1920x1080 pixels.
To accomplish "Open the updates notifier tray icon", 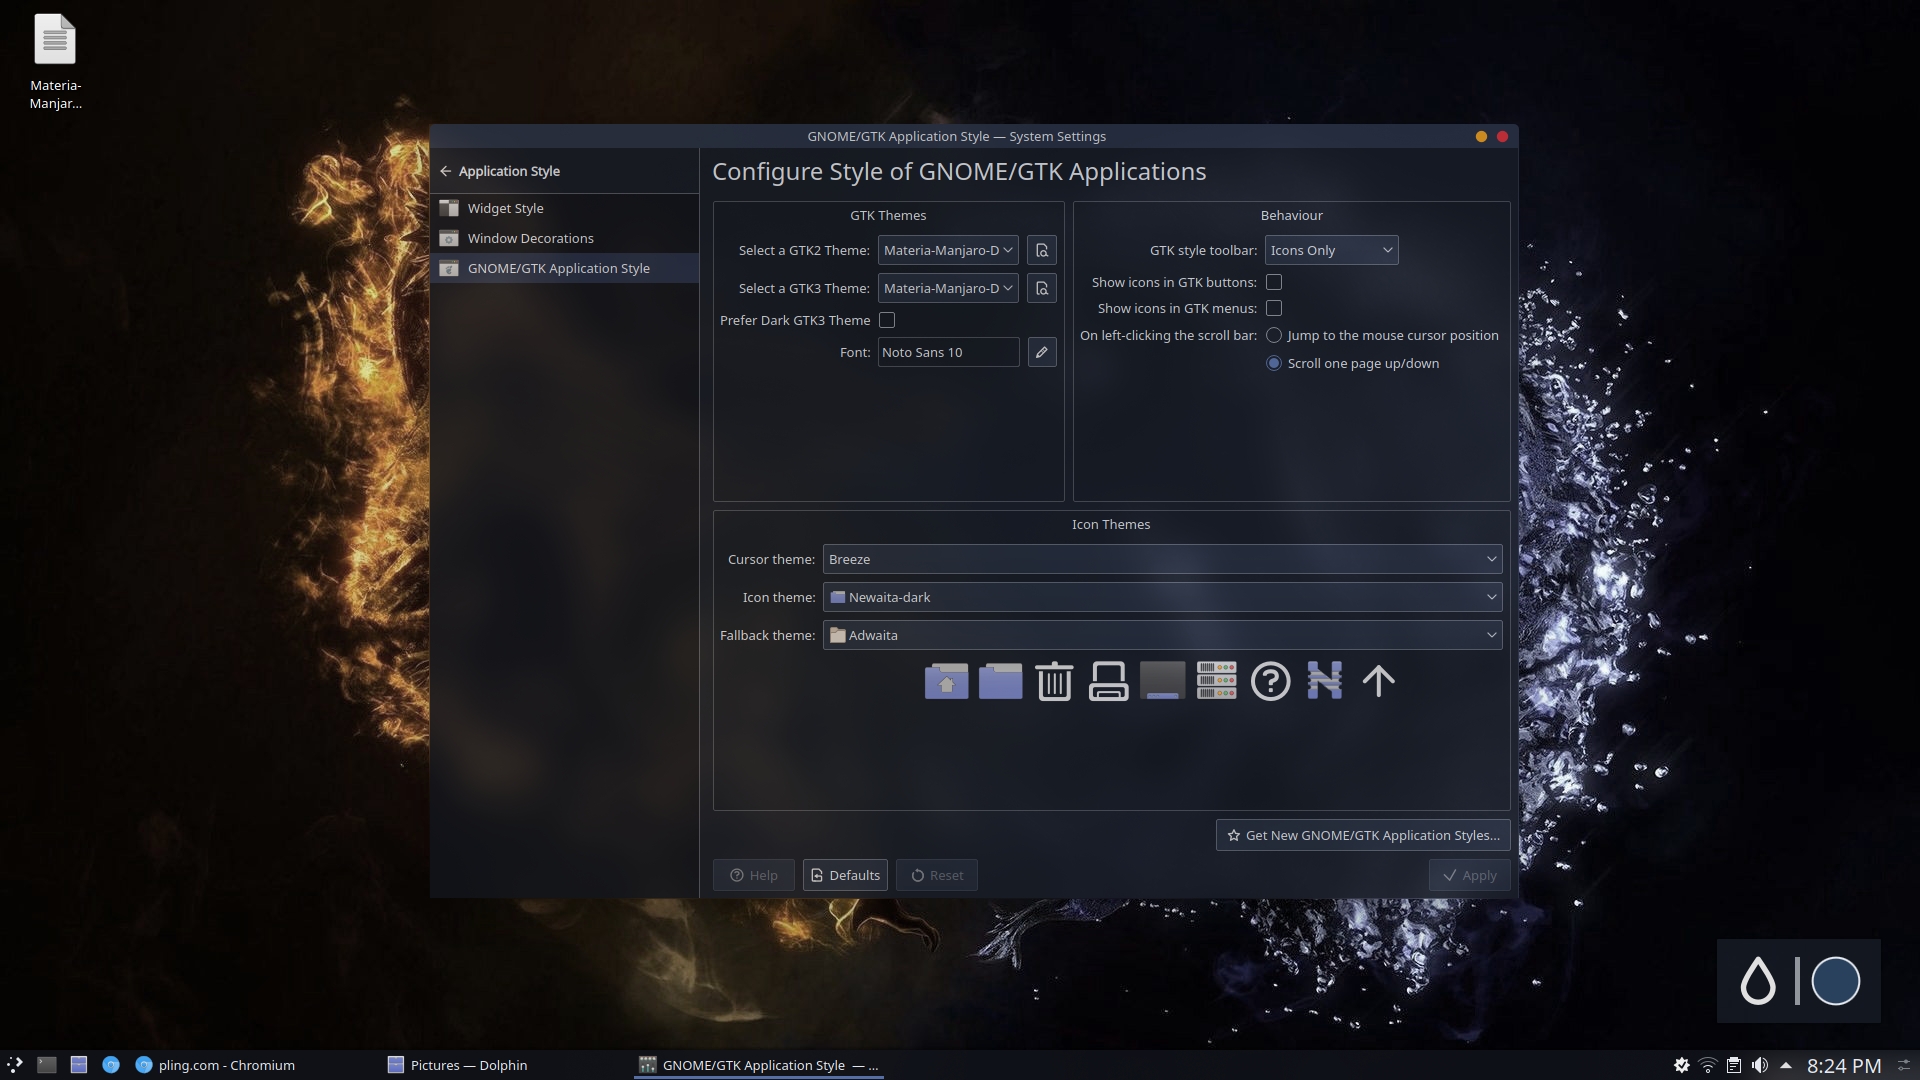I will point(1682,1065).
